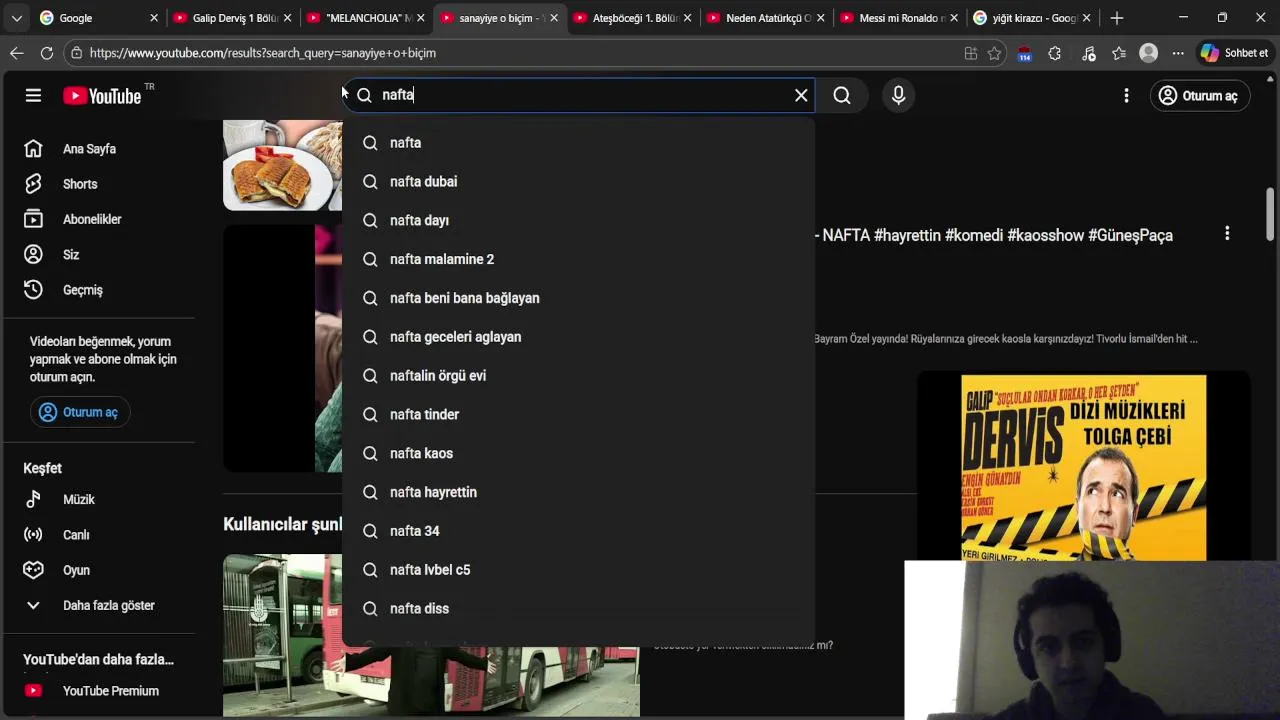Open the browser profile avatar
Image resolution: width=1280 pixels, height=720 pixels.
[1148, 53]
